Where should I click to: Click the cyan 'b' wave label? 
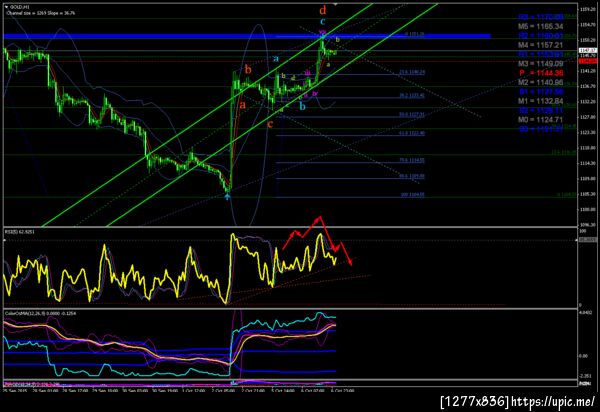302,106
